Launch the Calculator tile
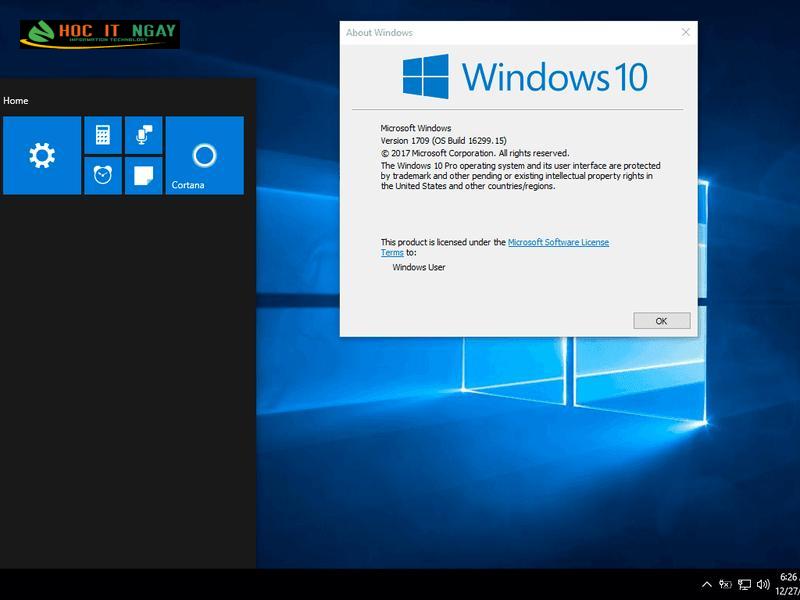This screenshot has height=600, width=800. pos(103,135)
